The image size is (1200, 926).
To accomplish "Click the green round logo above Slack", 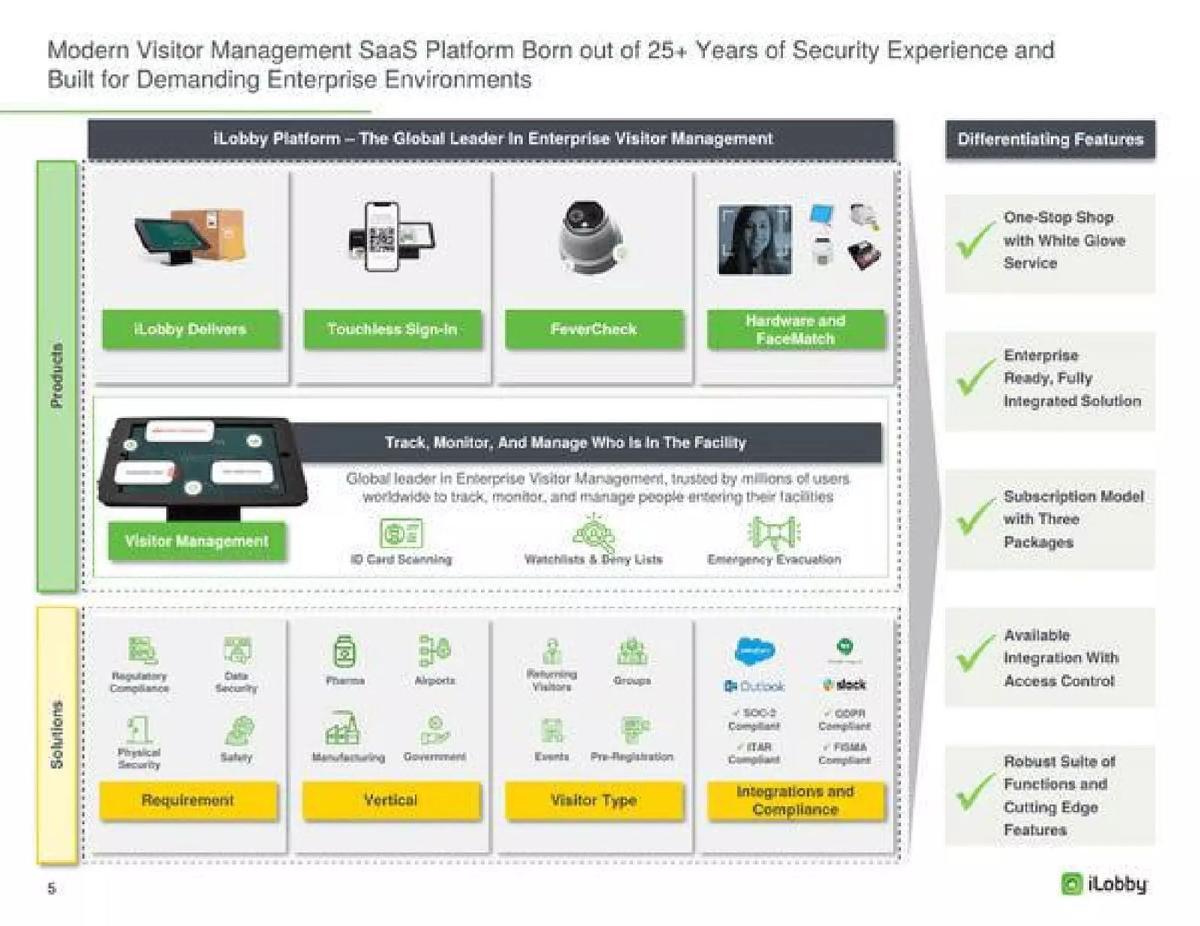I will [845, 646].
